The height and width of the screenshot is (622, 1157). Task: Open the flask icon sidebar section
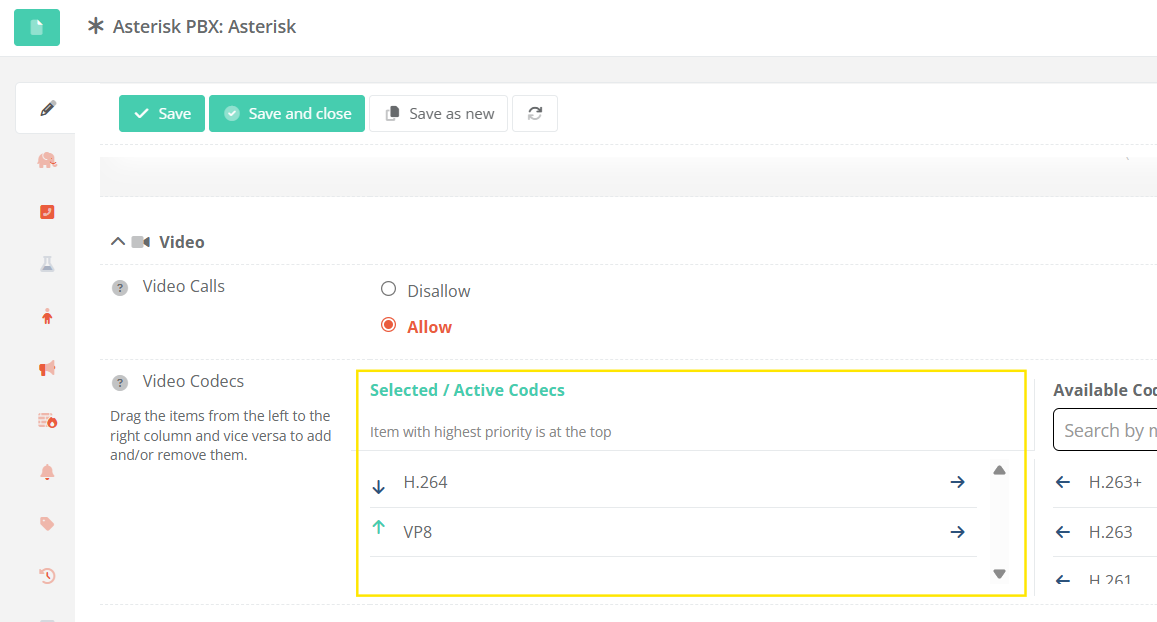pyautogui.click(x=47, y=264)
